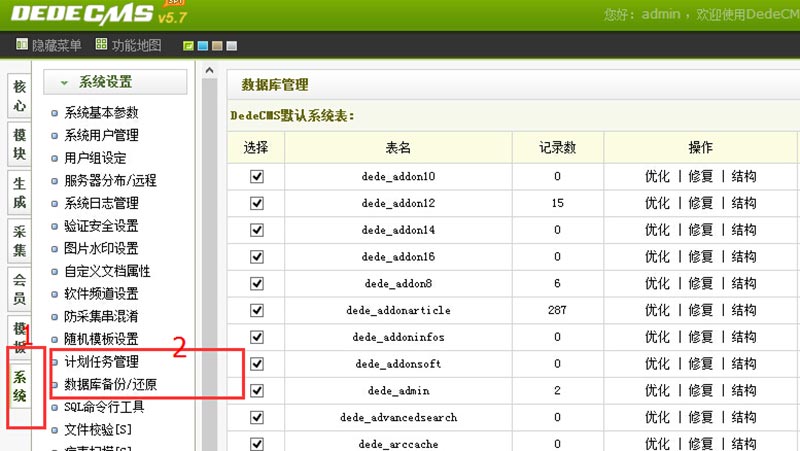This screenshot has width=800, height=451.
Task: Click 优化 for the dede_addon12 table
Action: 657,203
